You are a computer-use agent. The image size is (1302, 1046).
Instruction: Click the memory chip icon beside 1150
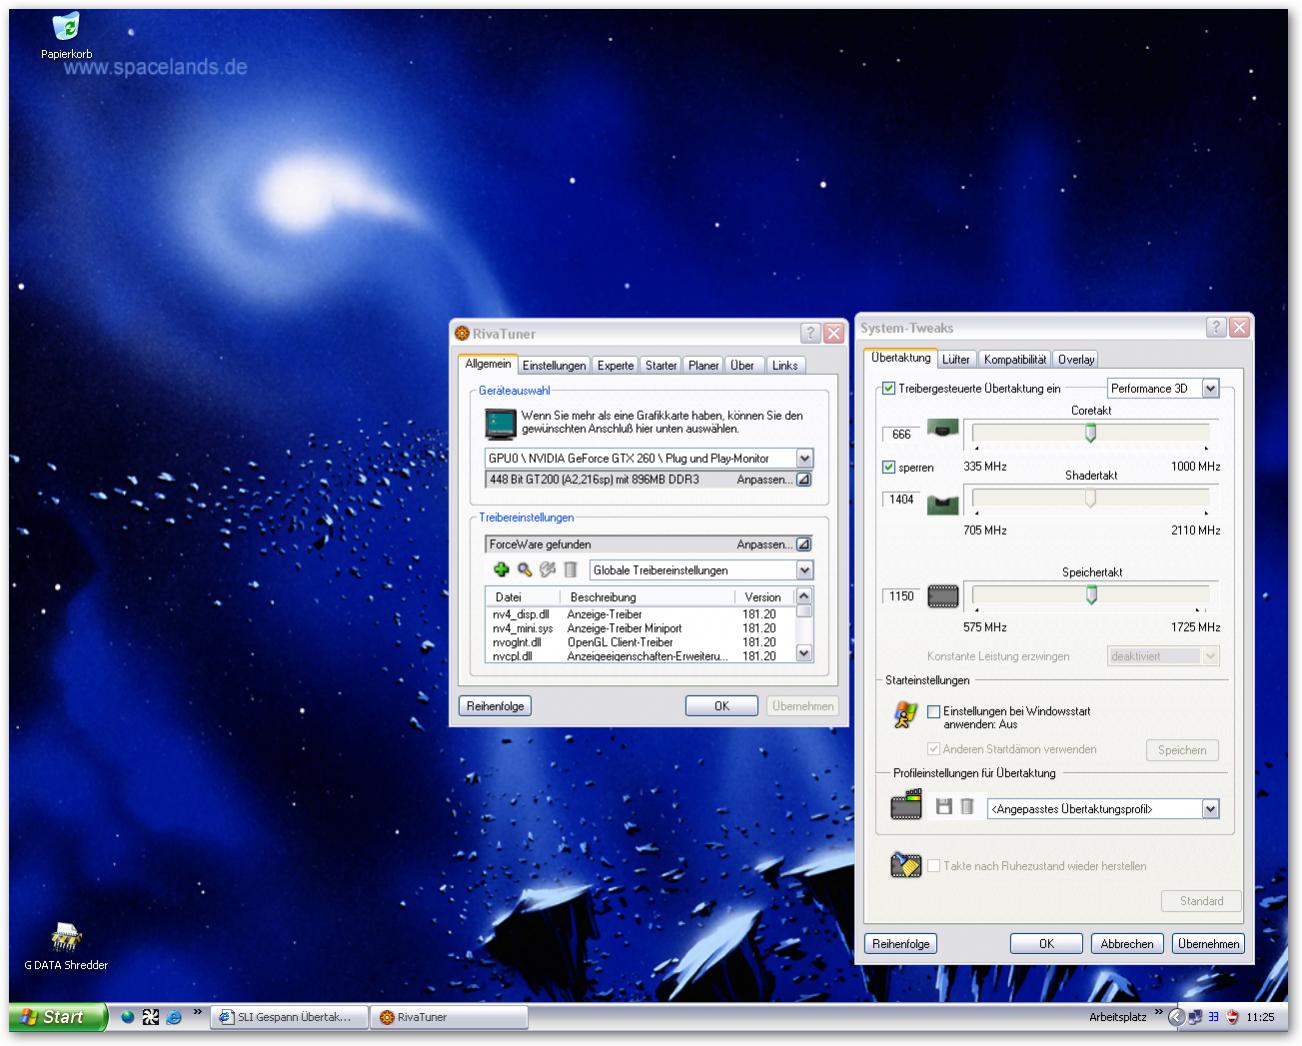click(x=943, y=597)
